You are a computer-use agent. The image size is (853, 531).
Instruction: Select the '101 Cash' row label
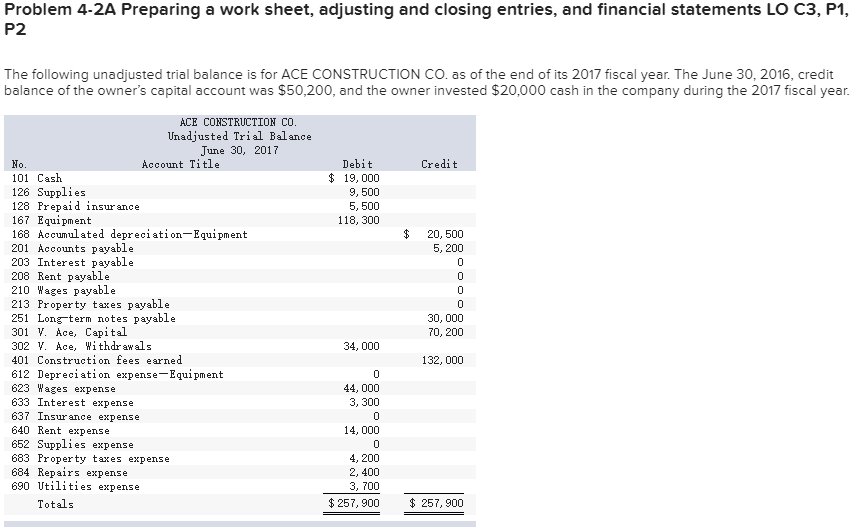pos(37,178)
